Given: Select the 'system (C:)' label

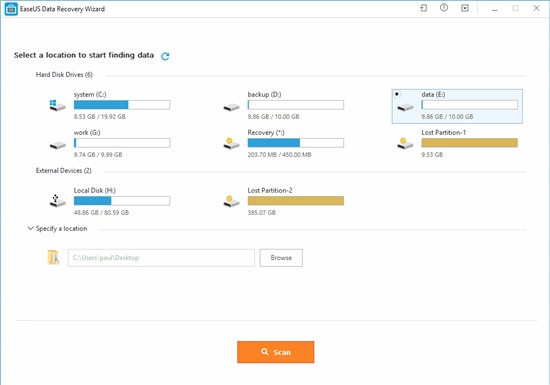Looking at the screenshot, I should pyautogui.click(x=90, y=94).
